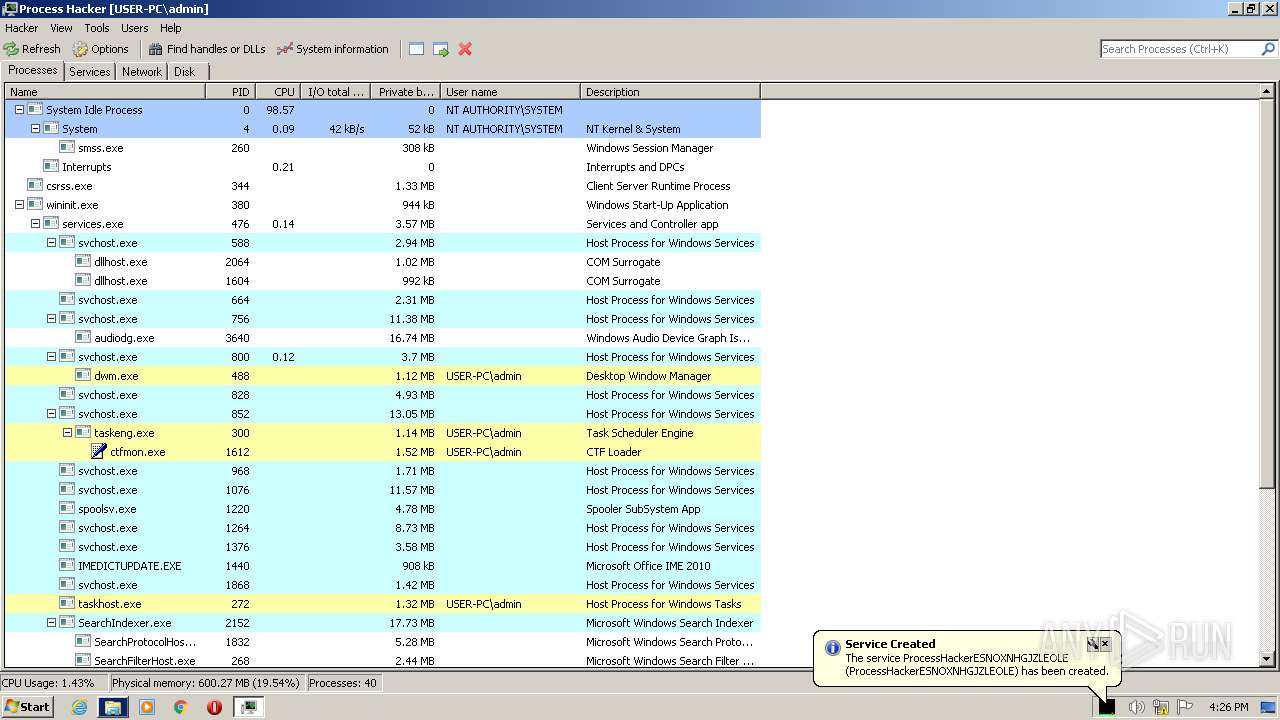Click the ctfmon.exe process icon

click(x=99, y=452)
